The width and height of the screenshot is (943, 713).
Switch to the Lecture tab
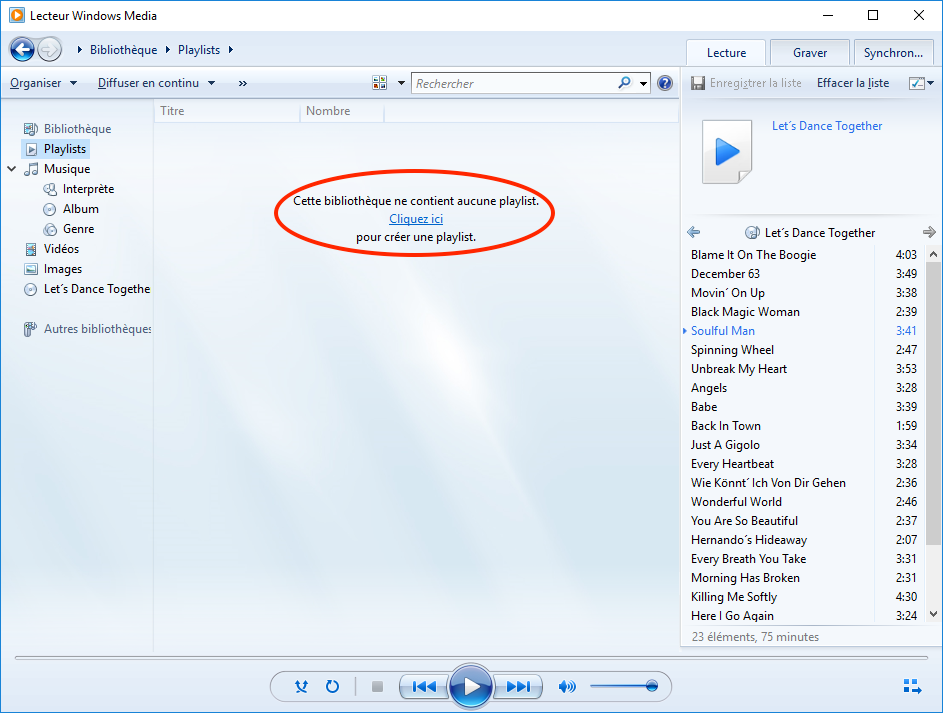pos(726,53)
